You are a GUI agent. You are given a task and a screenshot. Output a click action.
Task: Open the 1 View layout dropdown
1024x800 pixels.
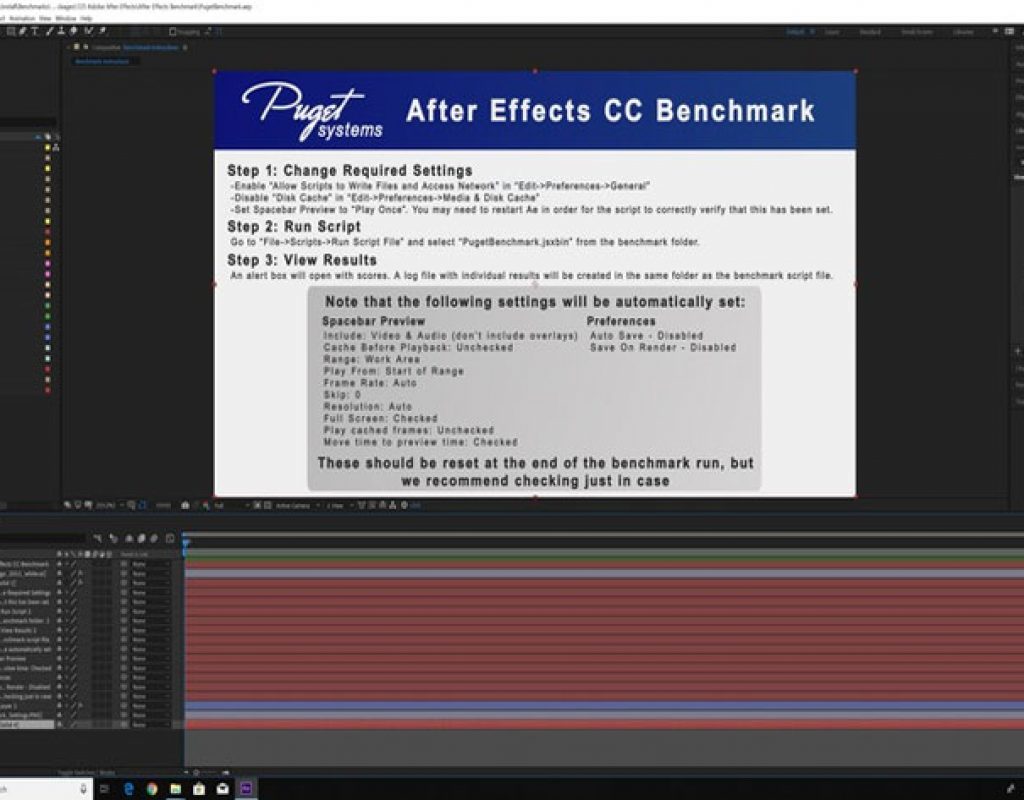tap(338, 505)
